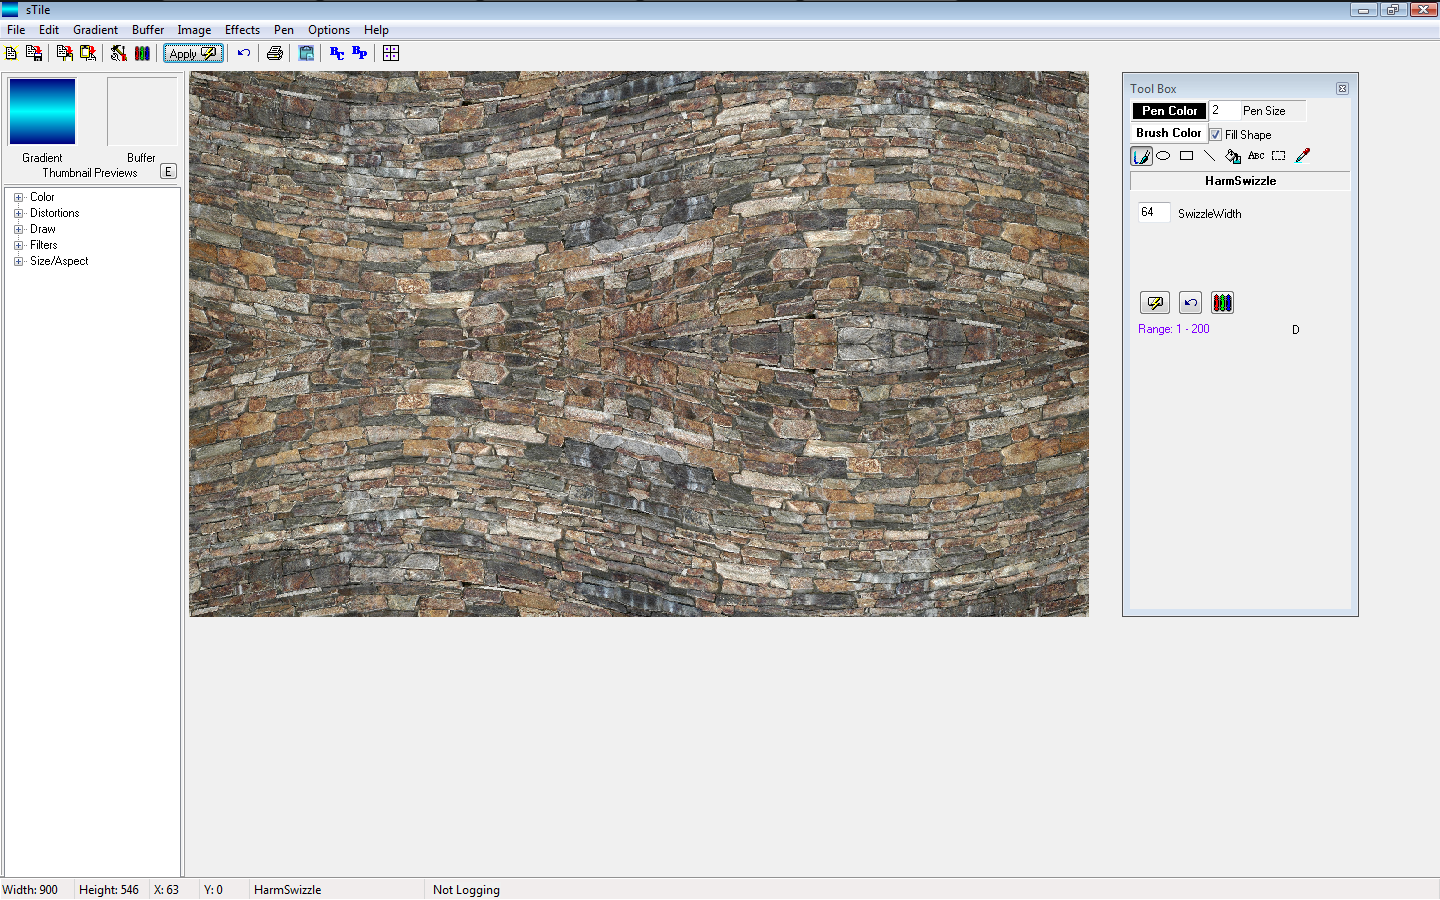Select the Abc text tool
The height and width of the screenshot is (900, 1440).
(x=1256, y=156)
